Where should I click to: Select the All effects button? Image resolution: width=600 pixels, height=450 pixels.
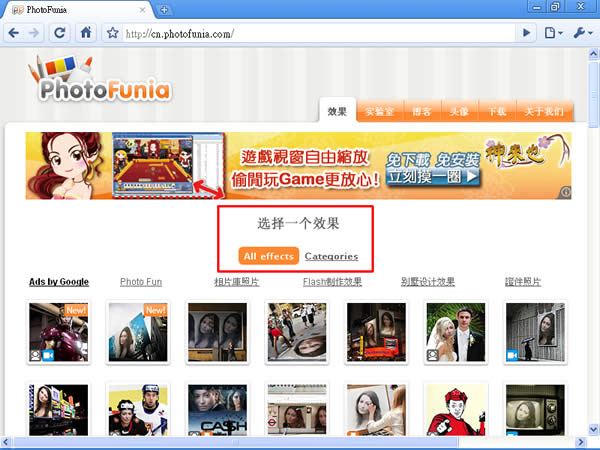coord(269,256)
